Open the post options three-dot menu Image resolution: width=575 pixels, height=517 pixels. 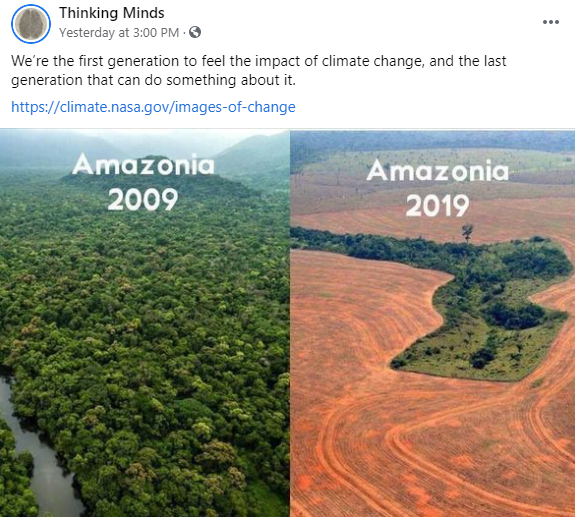coord(550,22)
